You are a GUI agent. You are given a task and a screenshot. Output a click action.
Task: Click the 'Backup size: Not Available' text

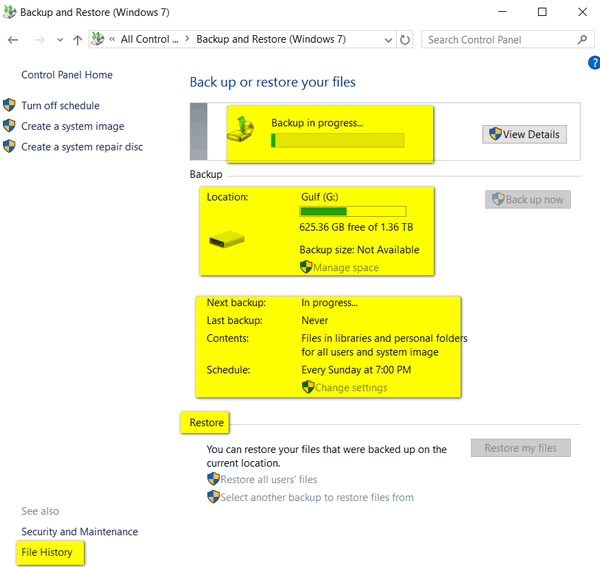pyautogui.click(x=359, y=250)
